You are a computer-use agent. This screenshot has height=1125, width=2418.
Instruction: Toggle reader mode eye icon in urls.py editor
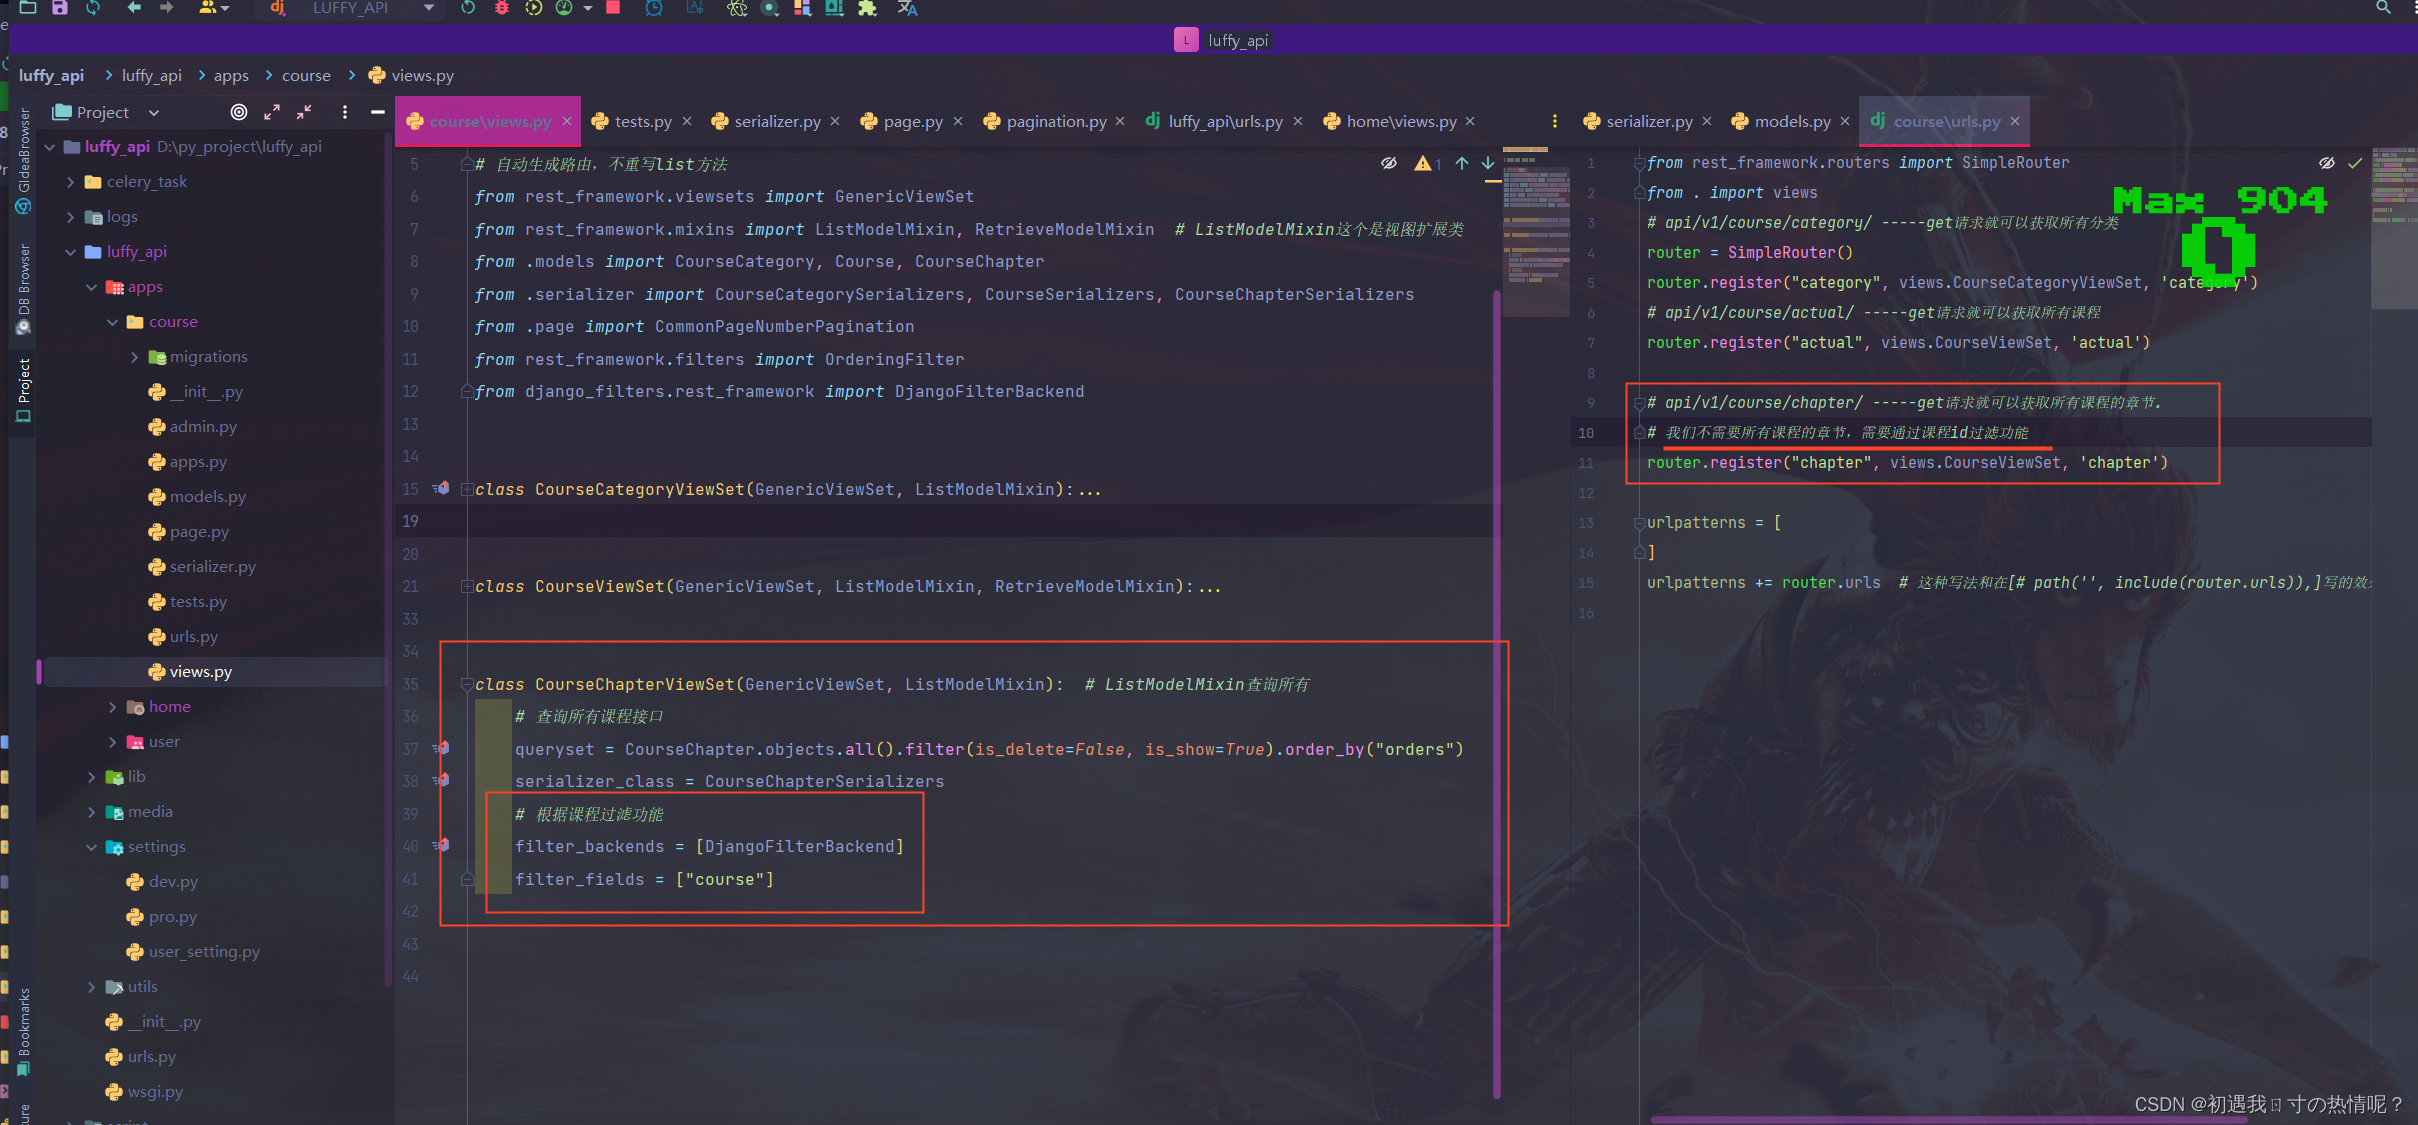coord(2327,163)
